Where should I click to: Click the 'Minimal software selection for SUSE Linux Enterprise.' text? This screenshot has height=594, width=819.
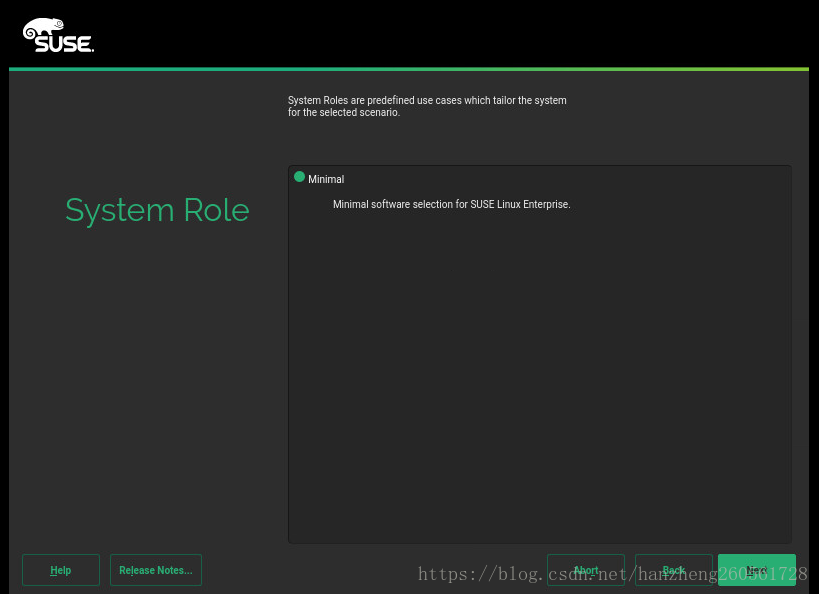(451, 204)
